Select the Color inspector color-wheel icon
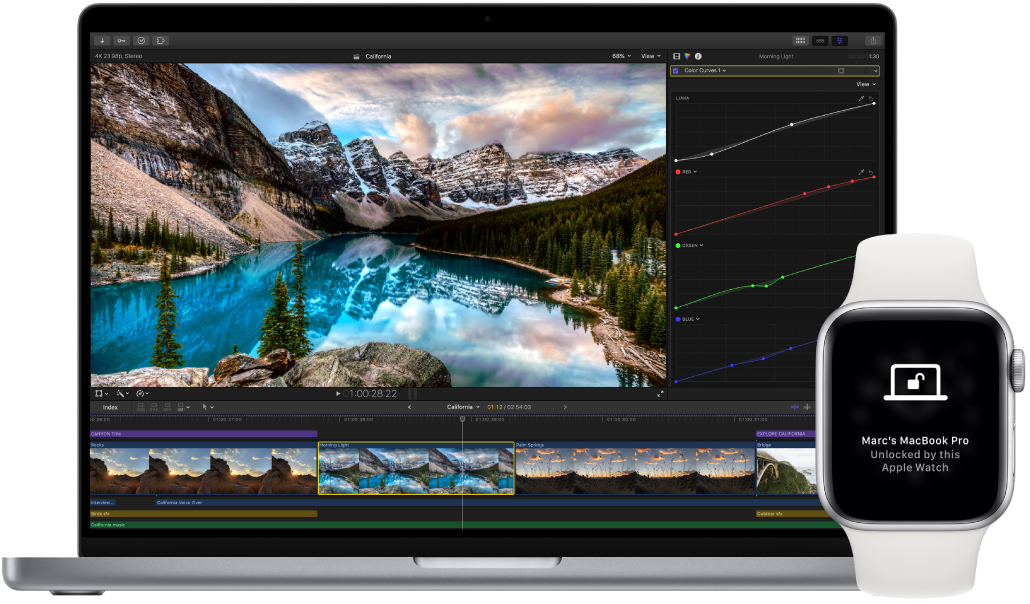The height and width of the screenshot is (604, 1030). pyautogui.click(x=687, y=56)
